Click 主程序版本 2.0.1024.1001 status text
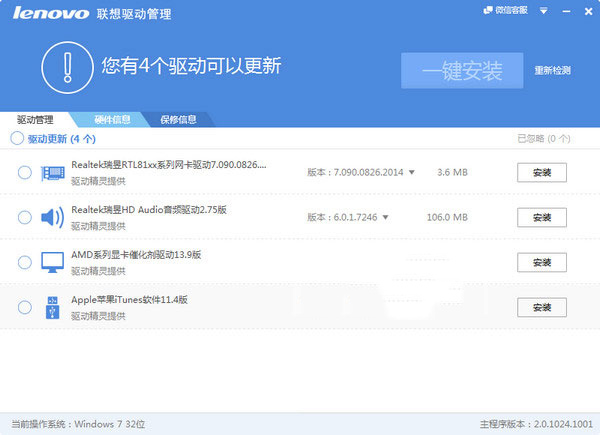Image resolution: width=600 pixels, height=435 pixels. pos(536,424)
